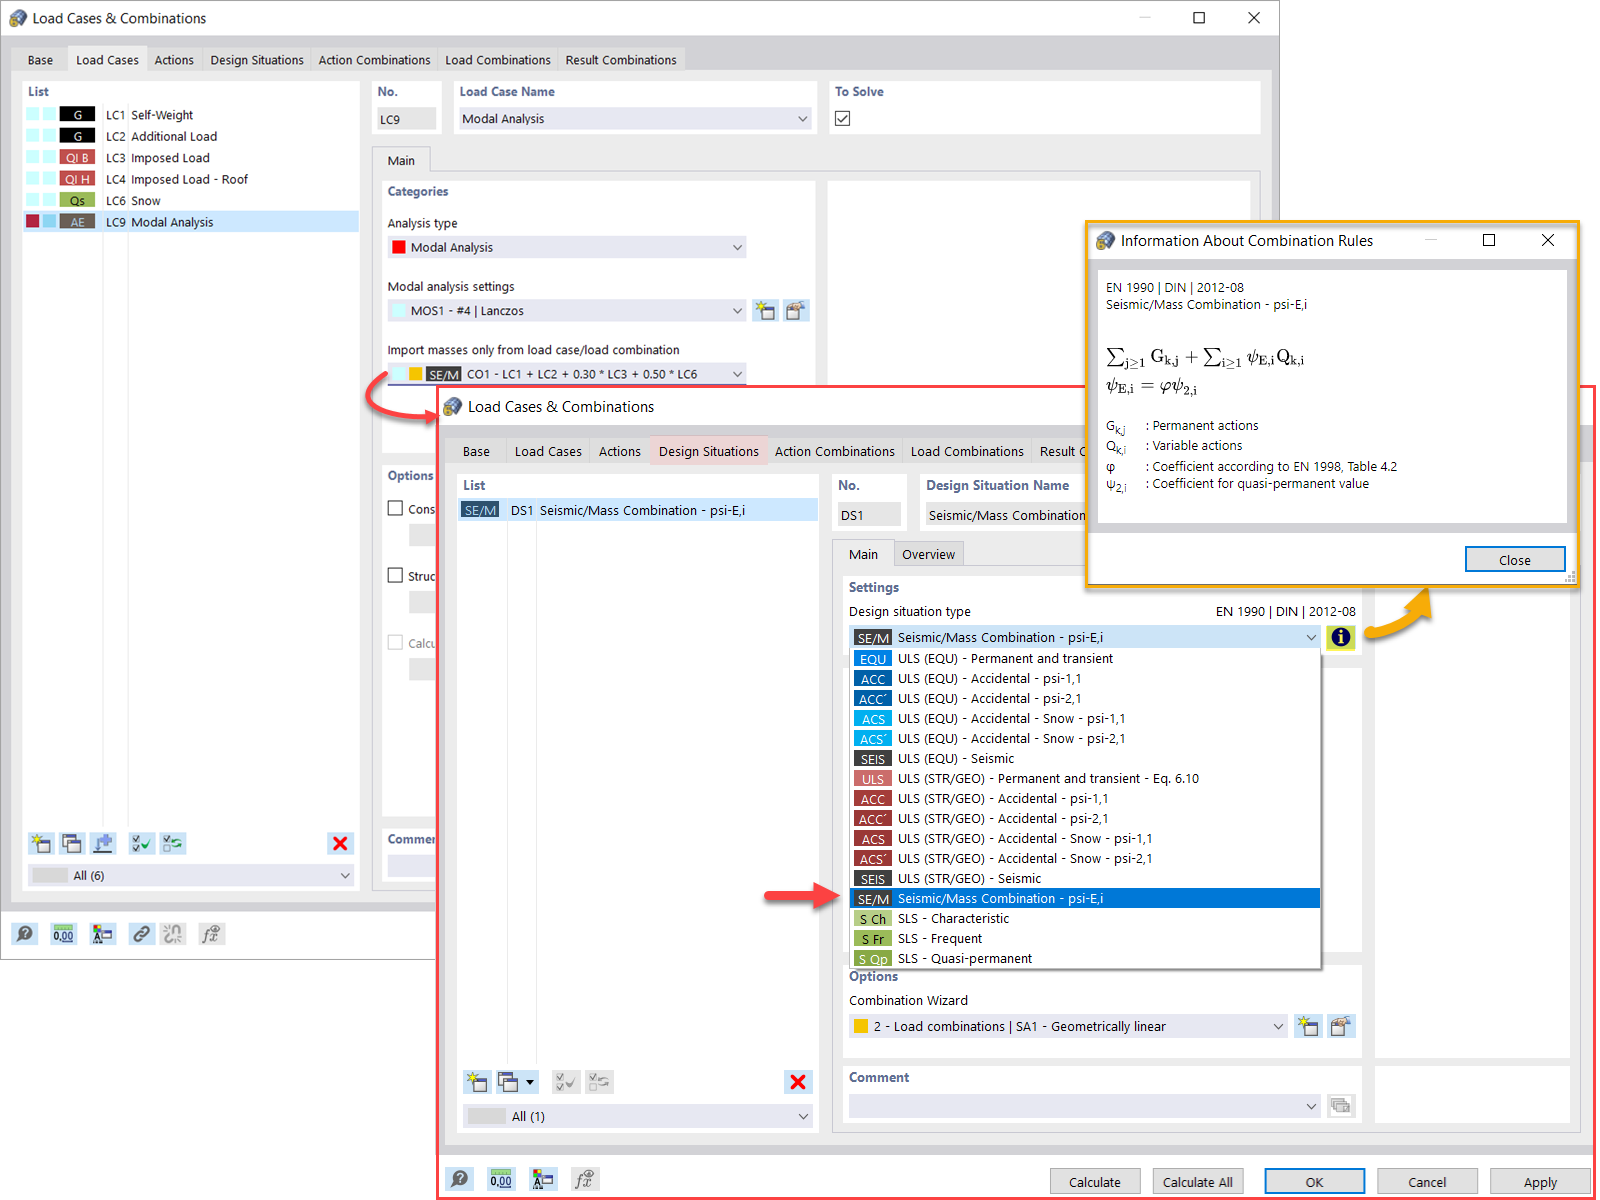
Task: Create a new load case
Action: pos(41,843)
